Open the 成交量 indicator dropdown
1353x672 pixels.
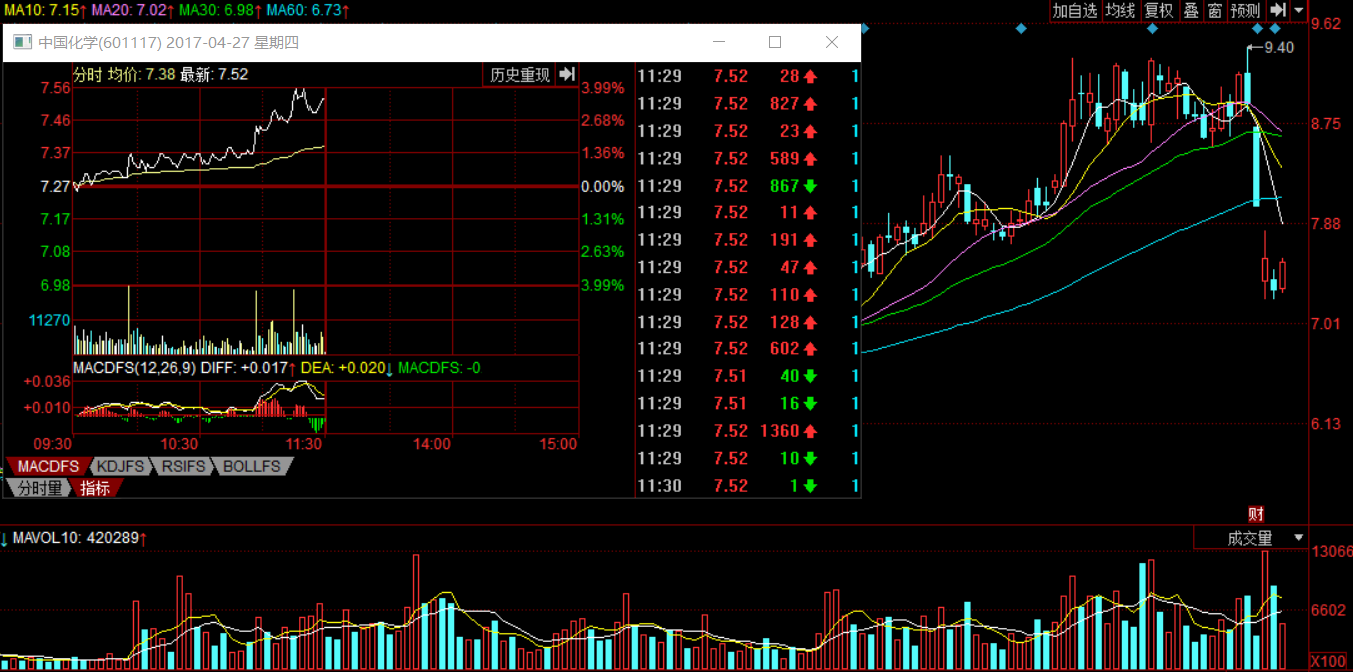coord(1299,538)
